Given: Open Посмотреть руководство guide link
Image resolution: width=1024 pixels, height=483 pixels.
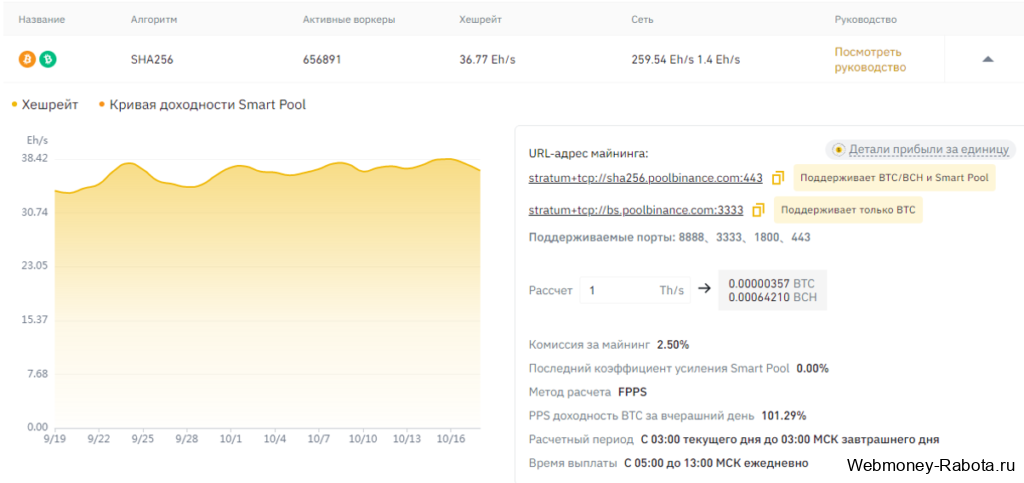Looking at the screenshot, I should pos(870,59).
